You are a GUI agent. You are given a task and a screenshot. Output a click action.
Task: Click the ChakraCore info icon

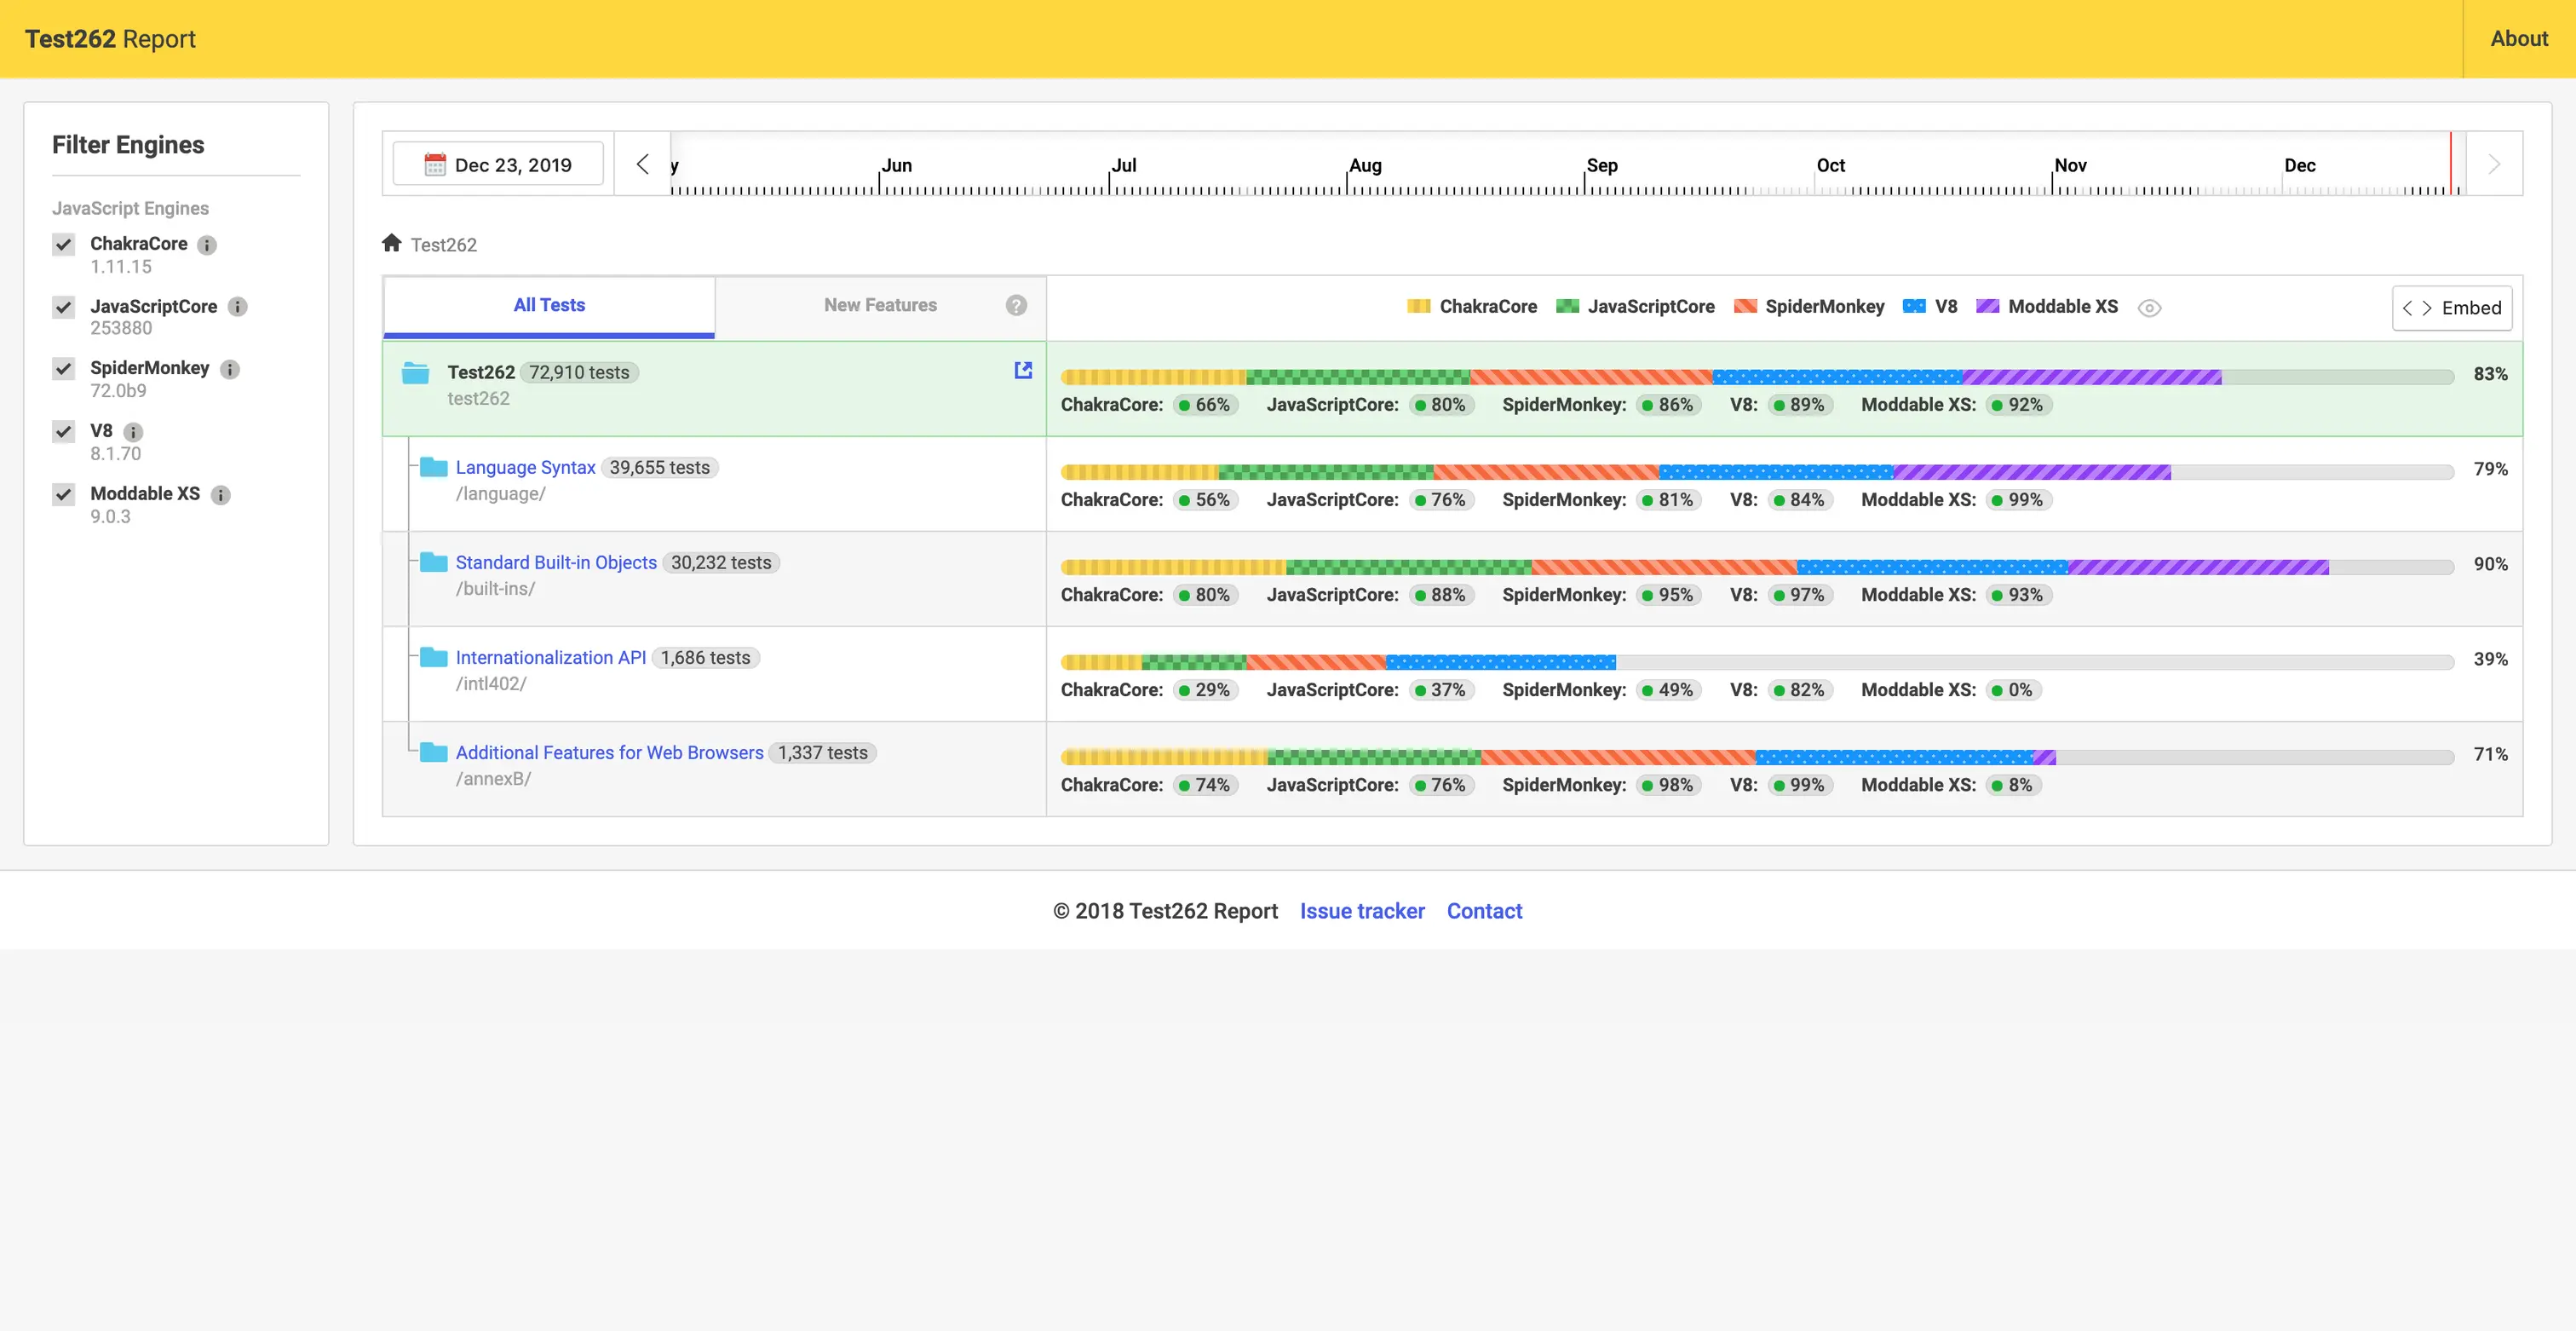207,245
